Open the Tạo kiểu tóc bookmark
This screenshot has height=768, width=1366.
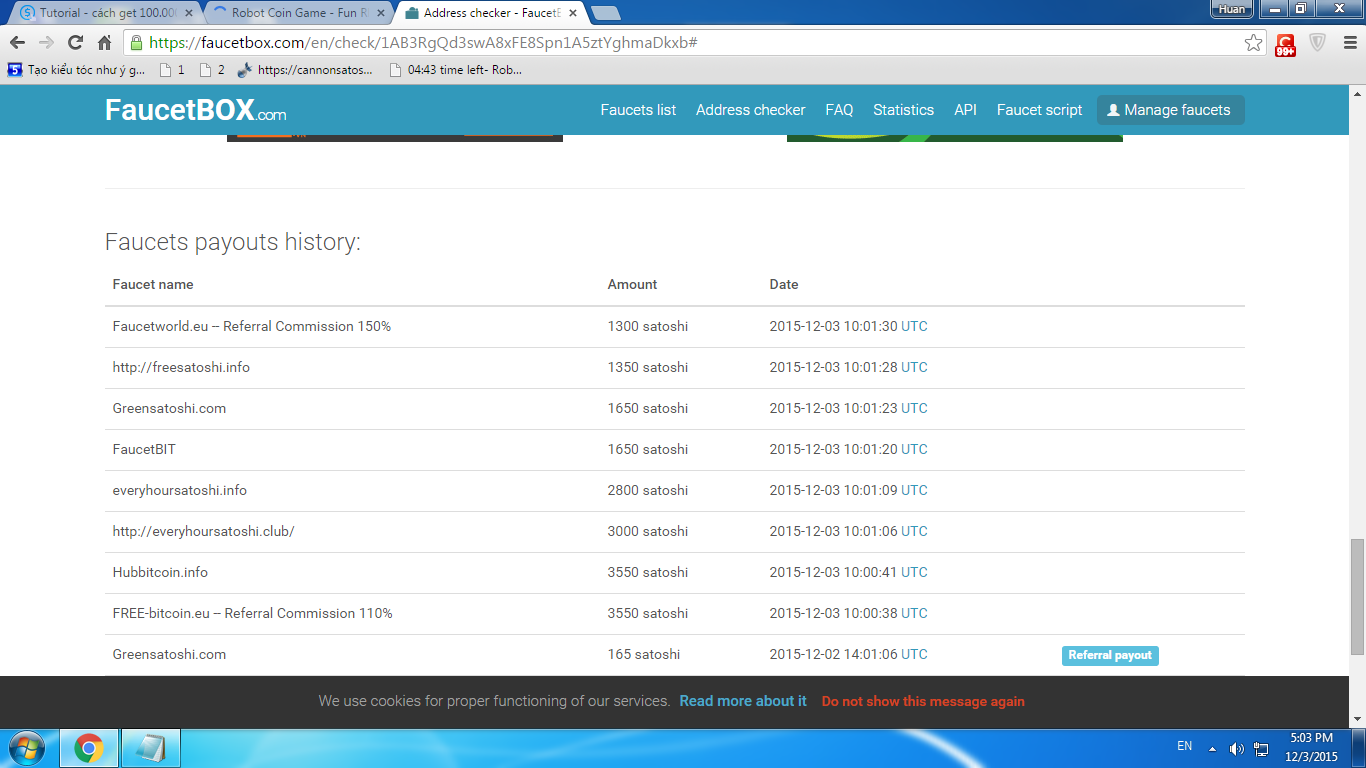point(76,70)
